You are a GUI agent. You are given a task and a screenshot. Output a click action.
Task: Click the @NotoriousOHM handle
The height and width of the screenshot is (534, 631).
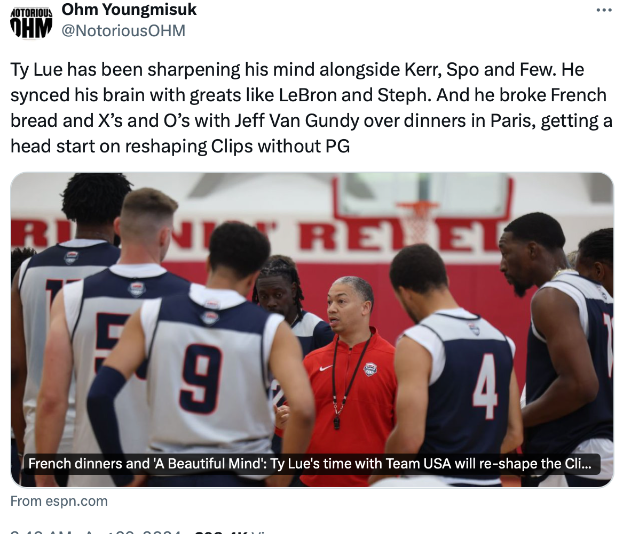(123, 31)
